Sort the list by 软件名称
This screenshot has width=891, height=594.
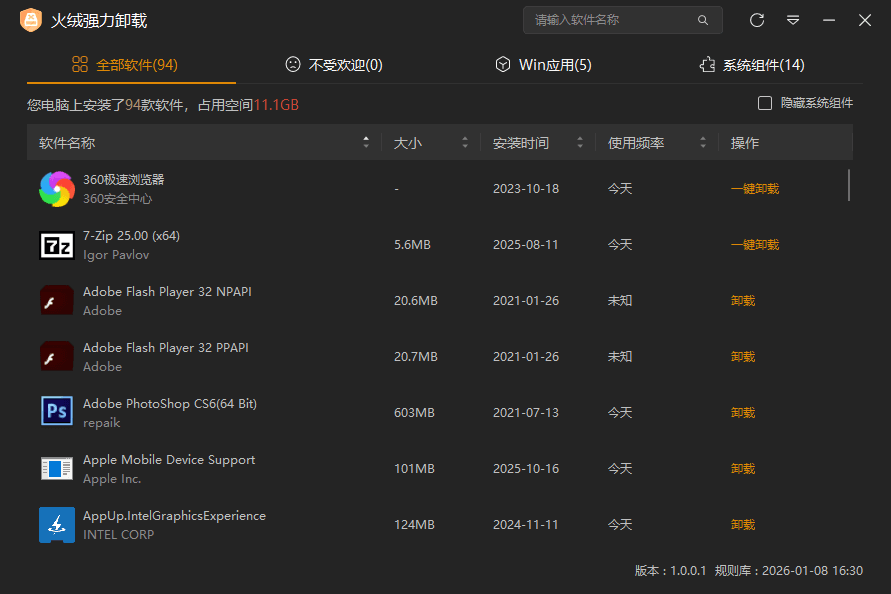(x=366, y=142)
